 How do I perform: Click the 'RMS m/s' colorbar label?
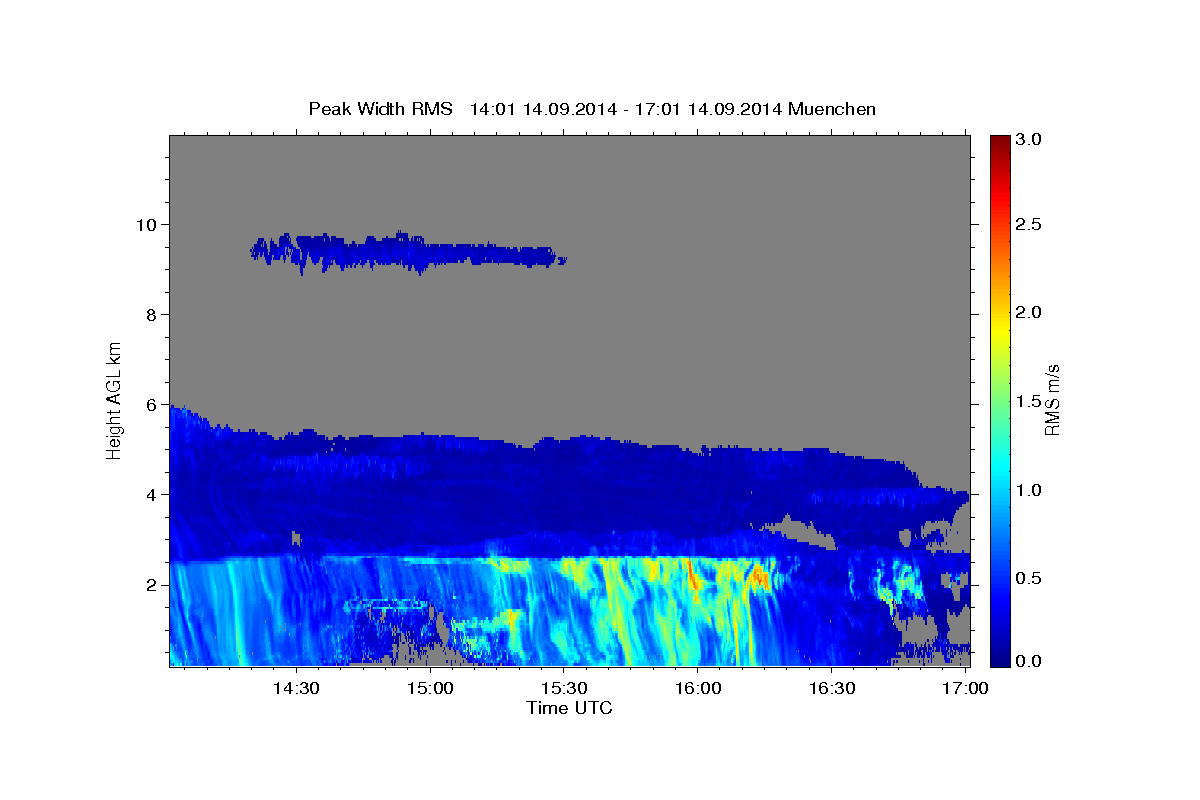1052,400
